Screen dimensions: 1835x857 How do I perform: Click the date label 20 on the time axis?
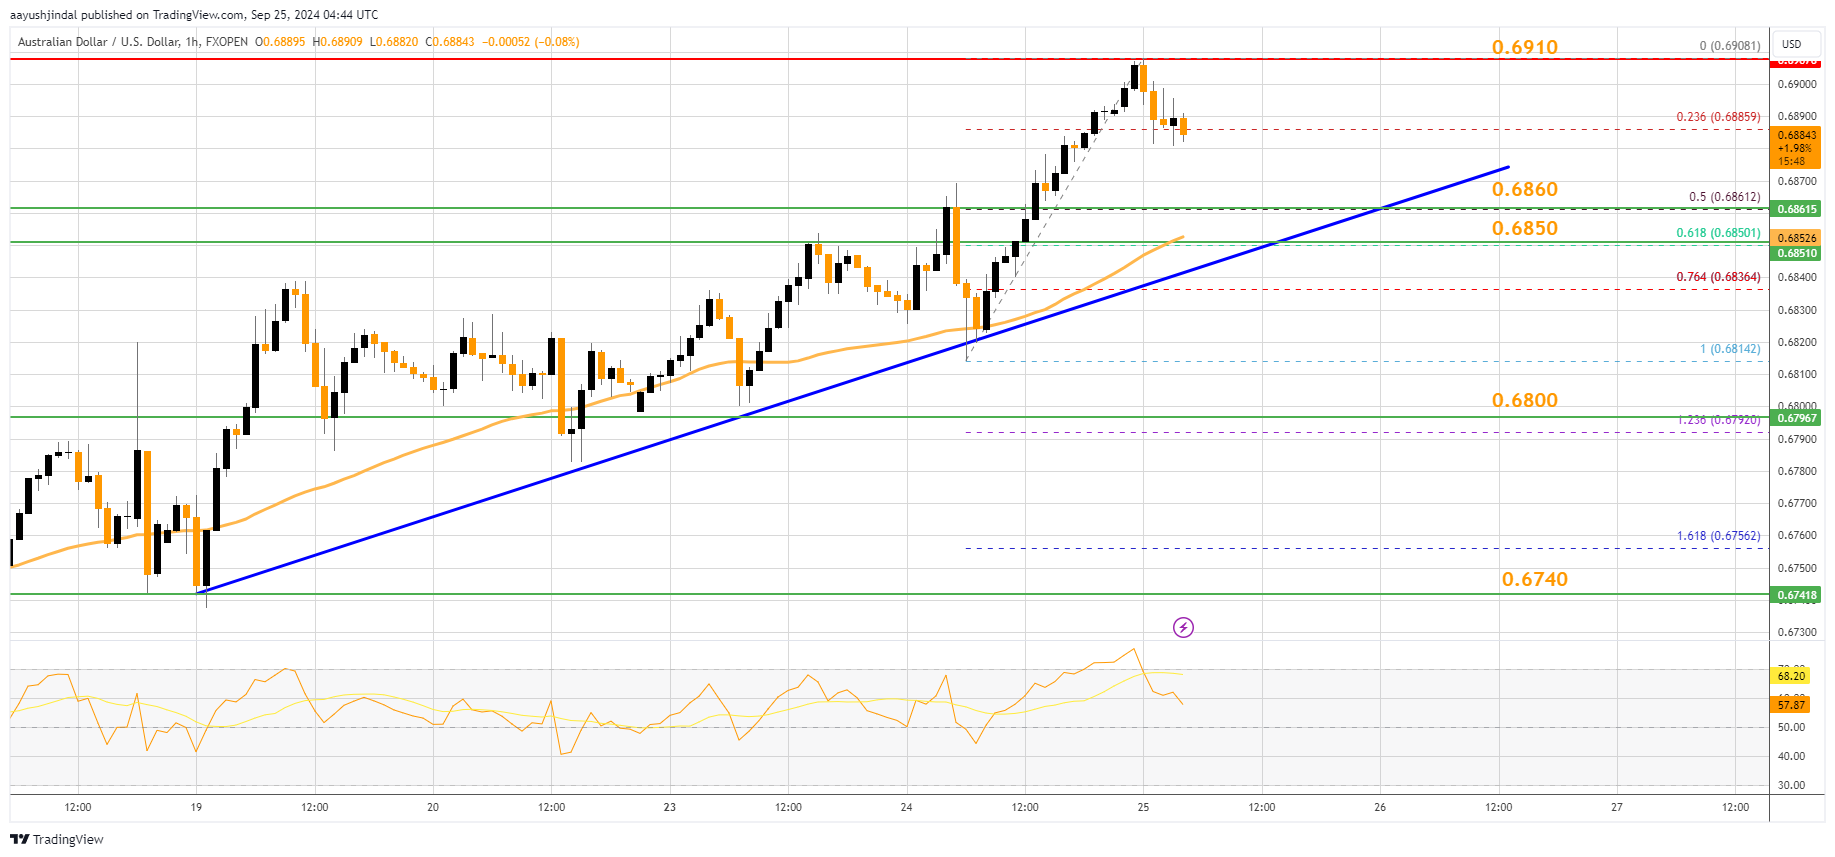pos(433,807)
